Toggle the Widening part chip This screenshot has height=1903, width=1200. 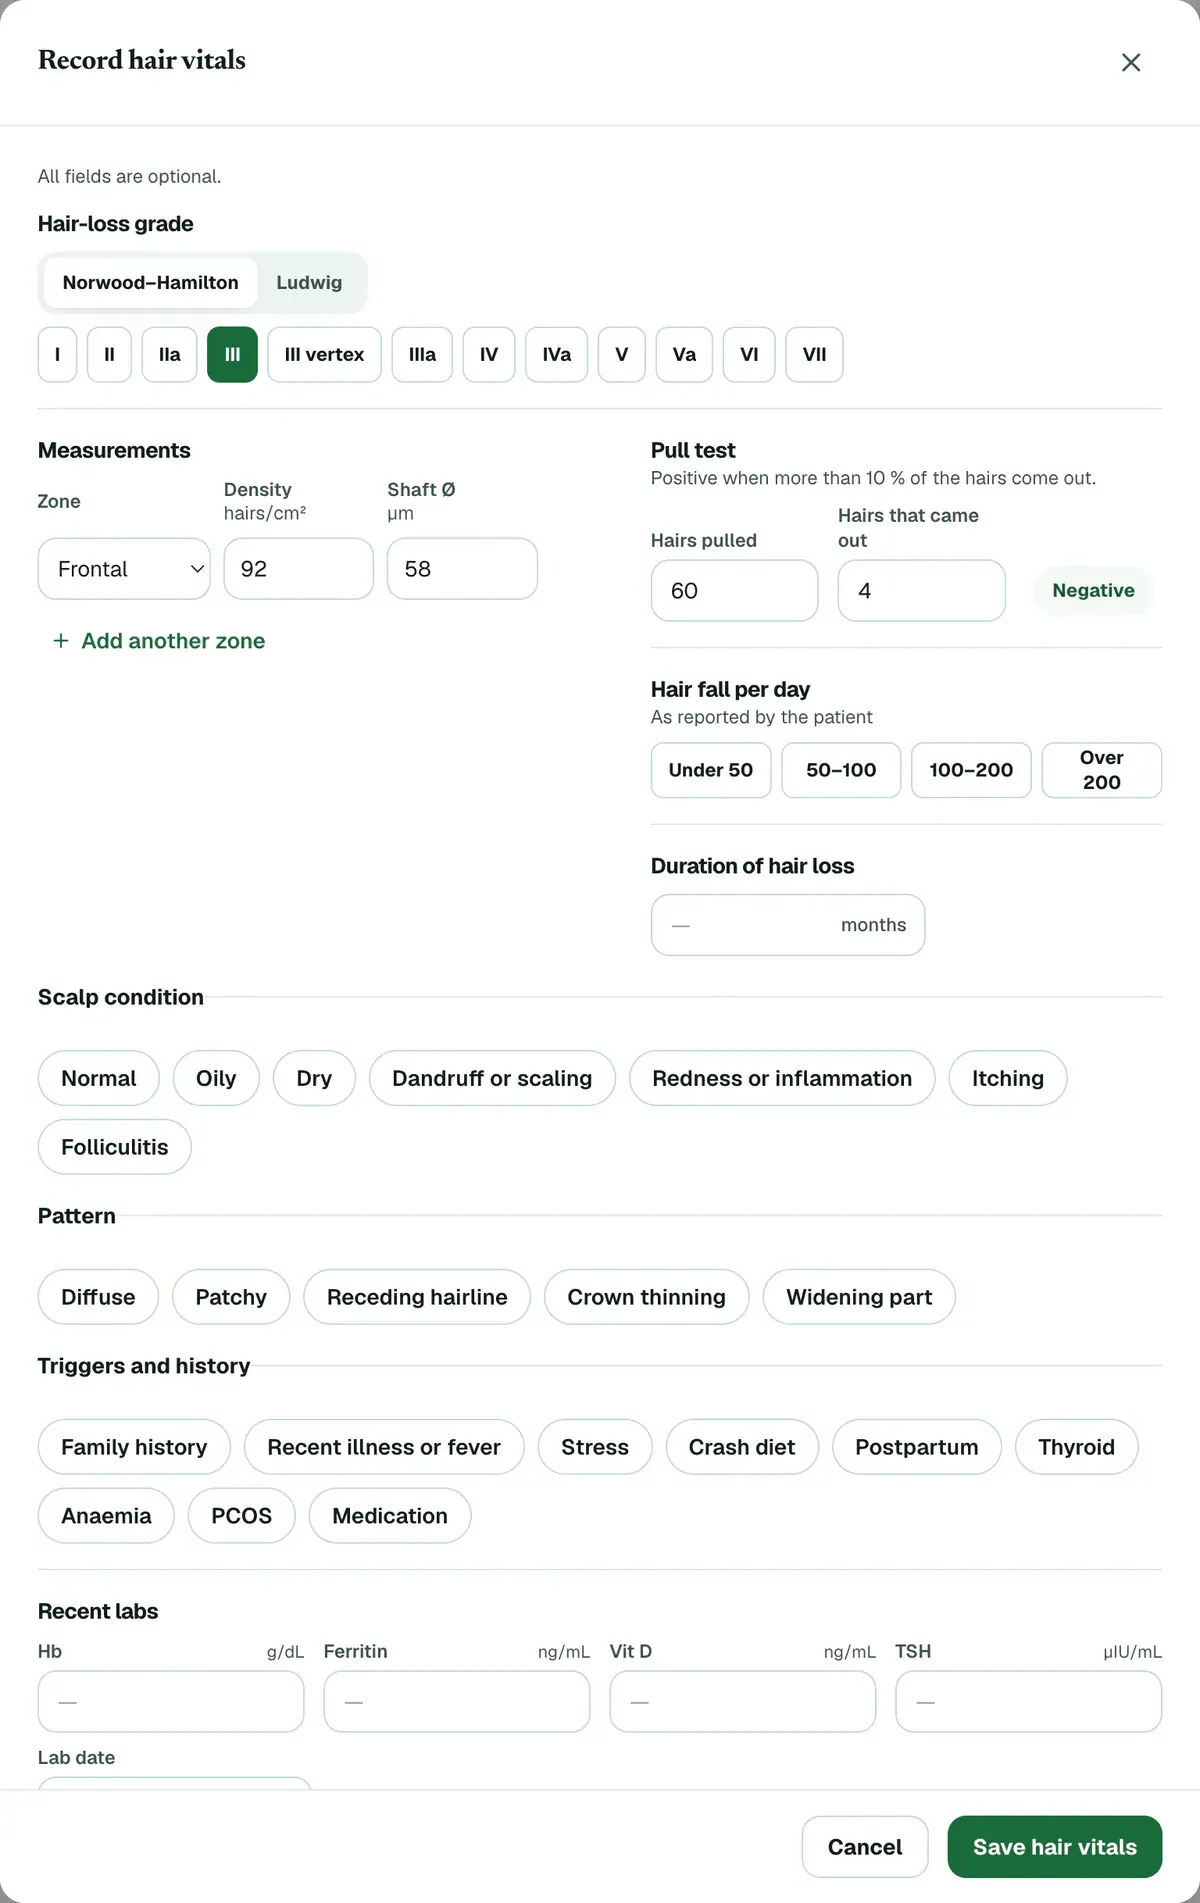[859, 1297]
